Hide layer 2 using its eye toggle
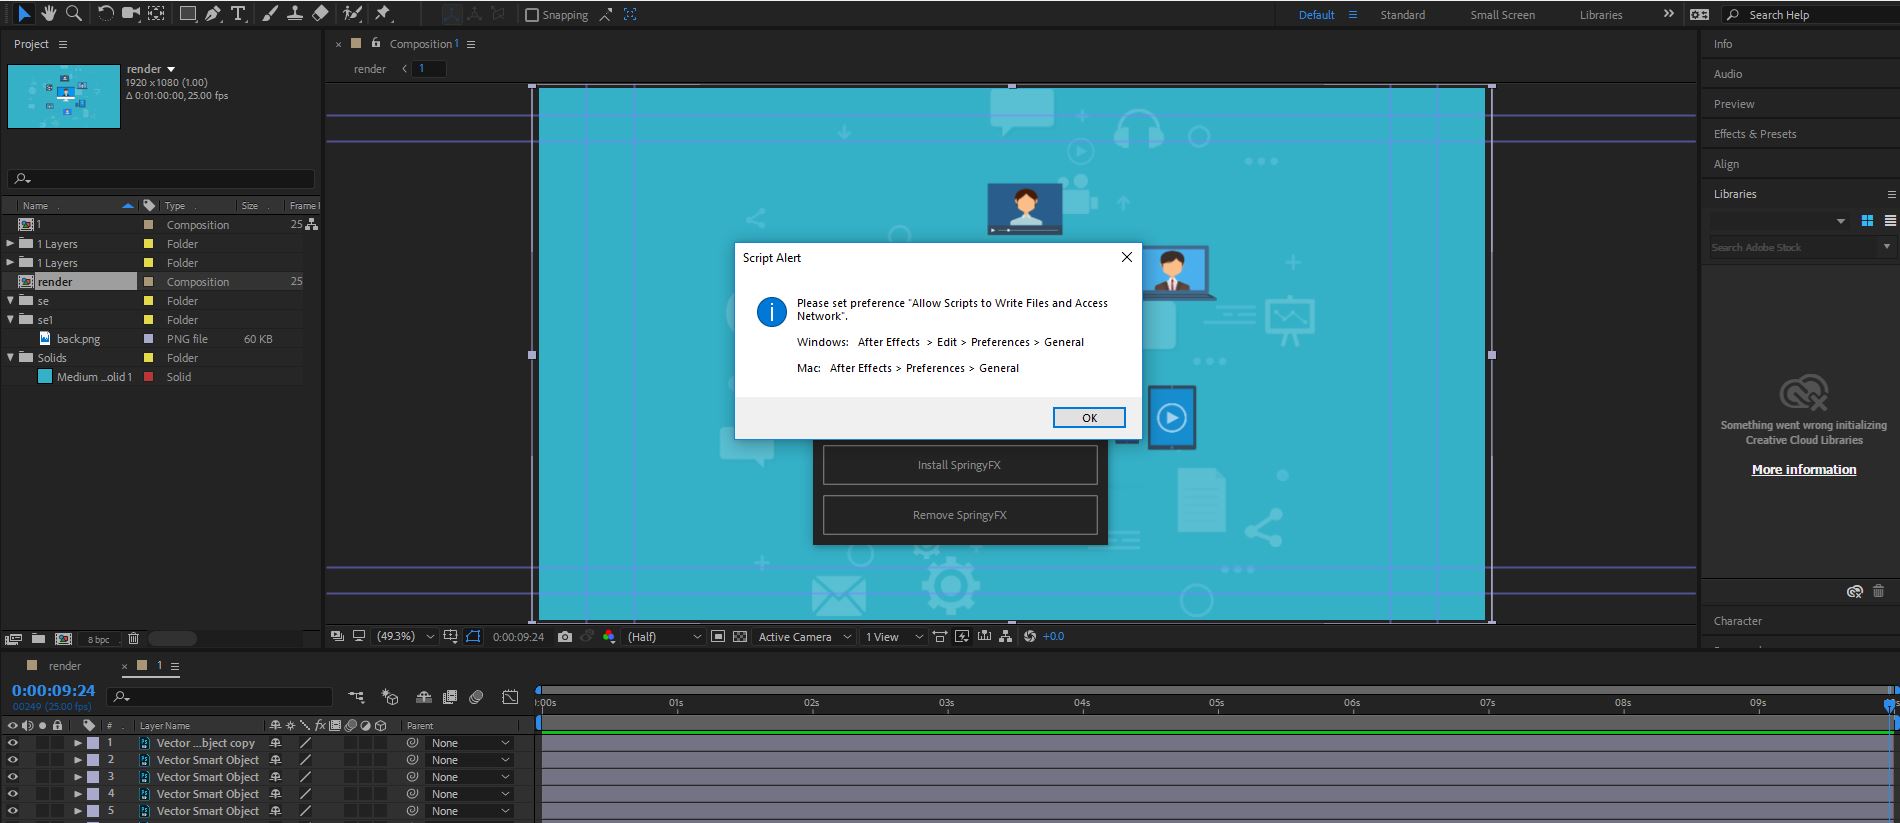 tap(13, 760)
